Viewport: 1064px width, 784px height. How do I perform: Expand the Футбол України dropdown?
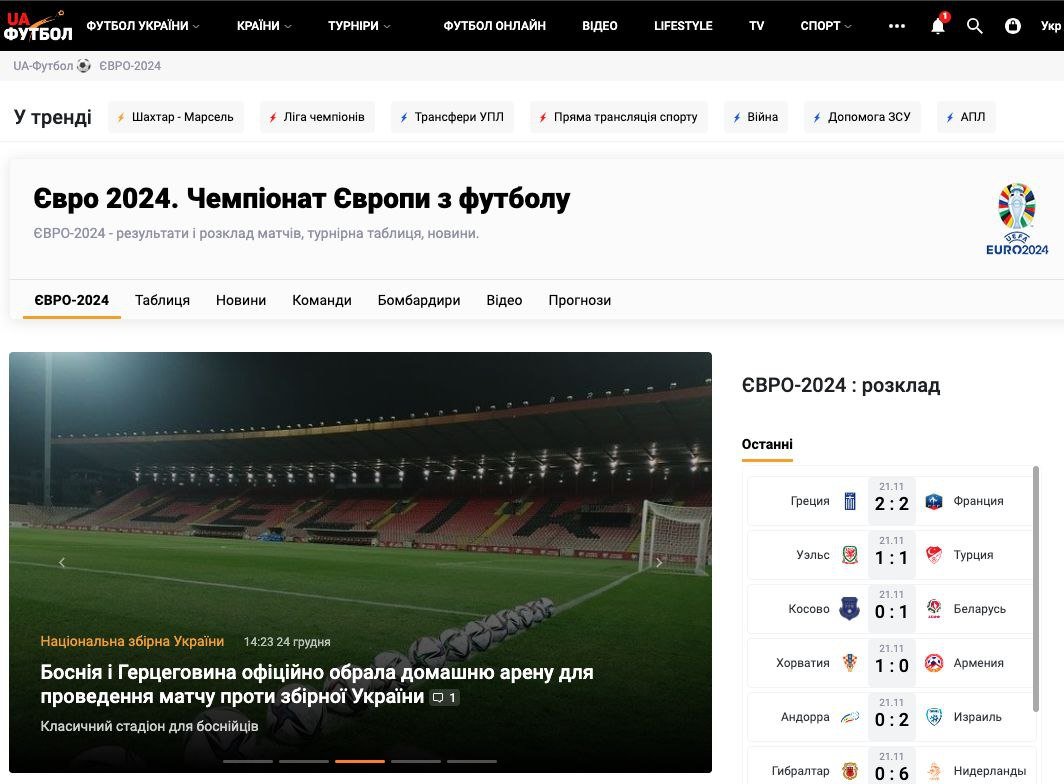click(143, 26)
